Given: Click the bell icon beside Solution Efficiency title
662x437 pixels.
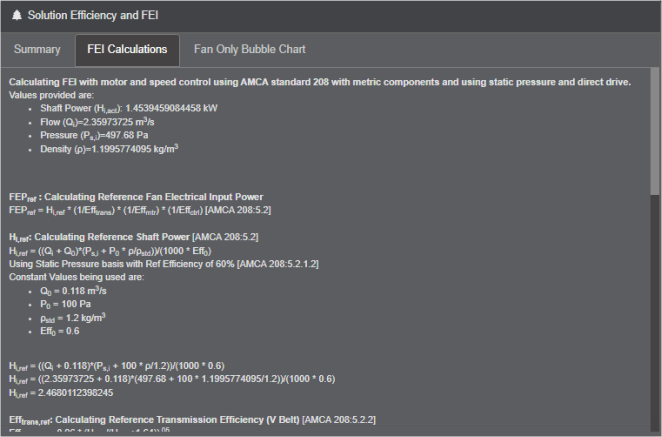Looking at the screenshot, I should 16,15.
